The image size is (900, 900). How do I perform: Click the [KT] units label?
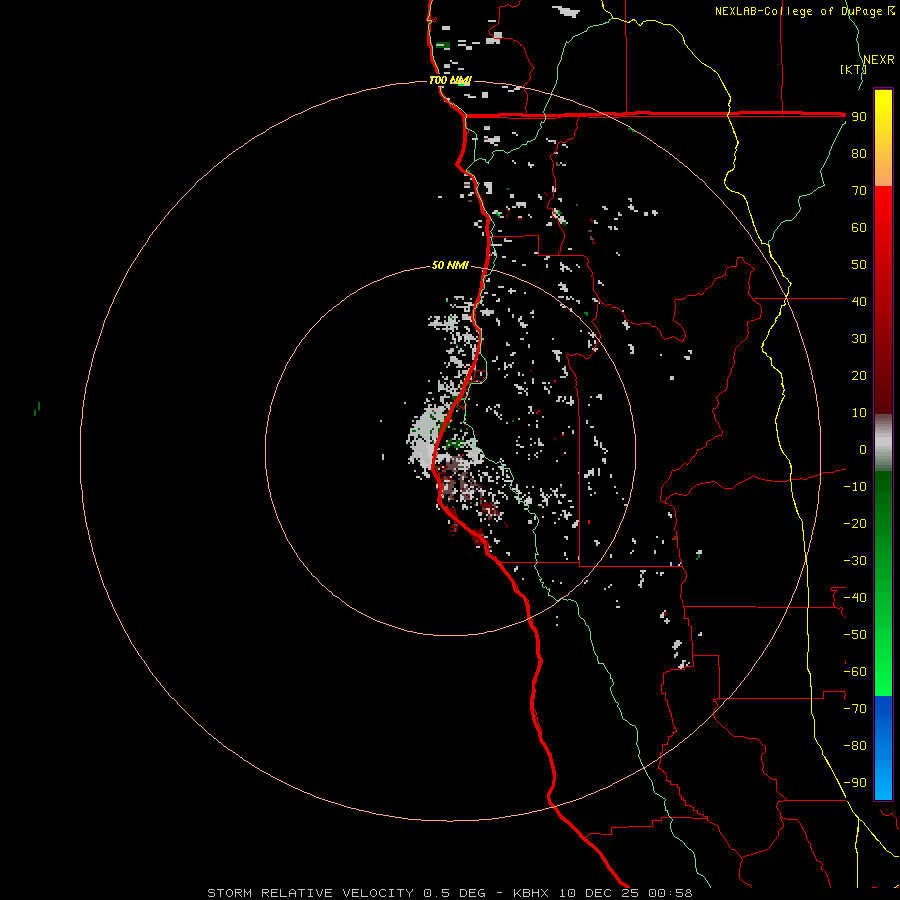853,69
